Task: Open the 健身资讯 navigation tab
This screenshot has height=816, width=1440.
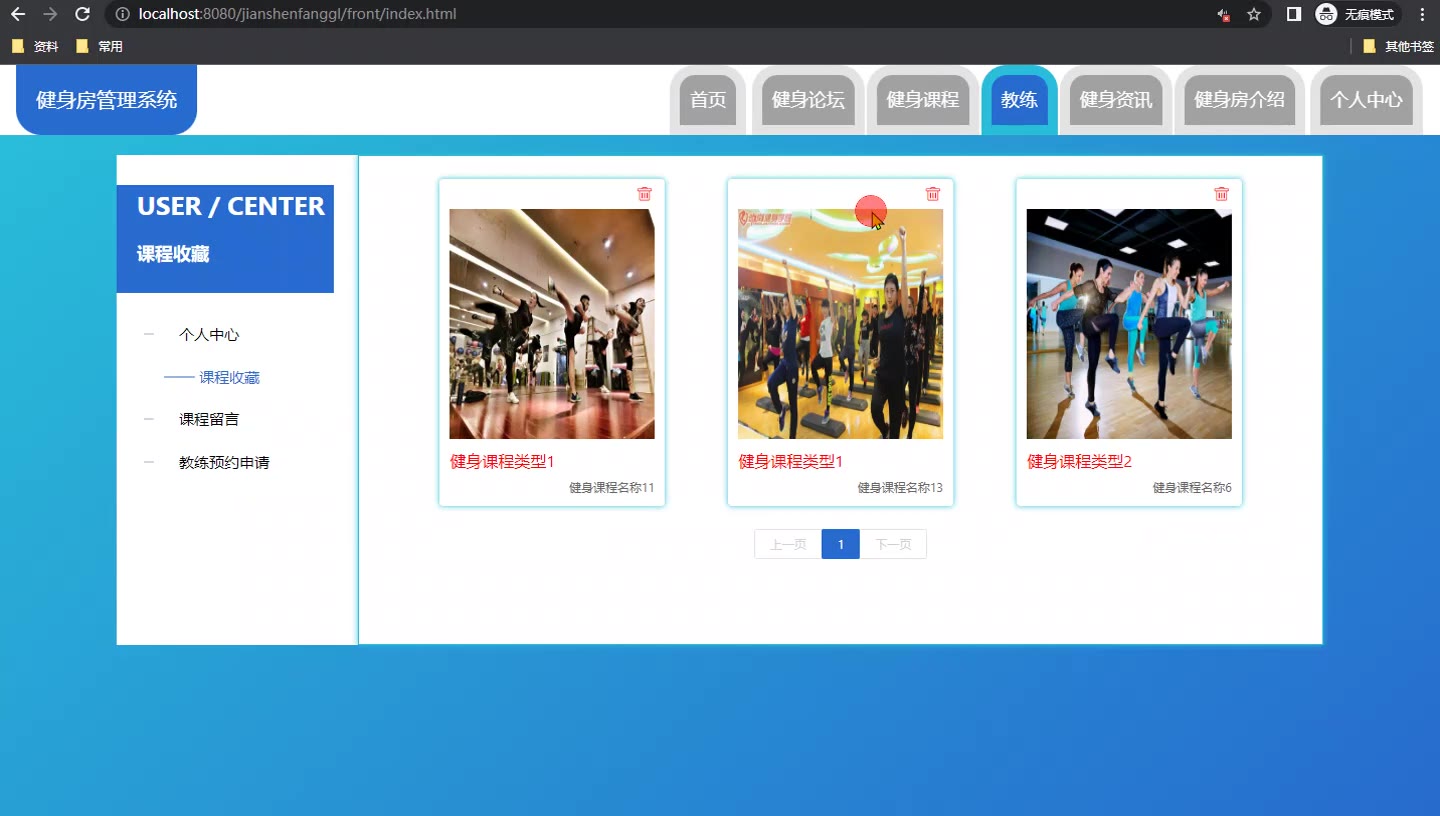Action: click(x=1116, y=100)
